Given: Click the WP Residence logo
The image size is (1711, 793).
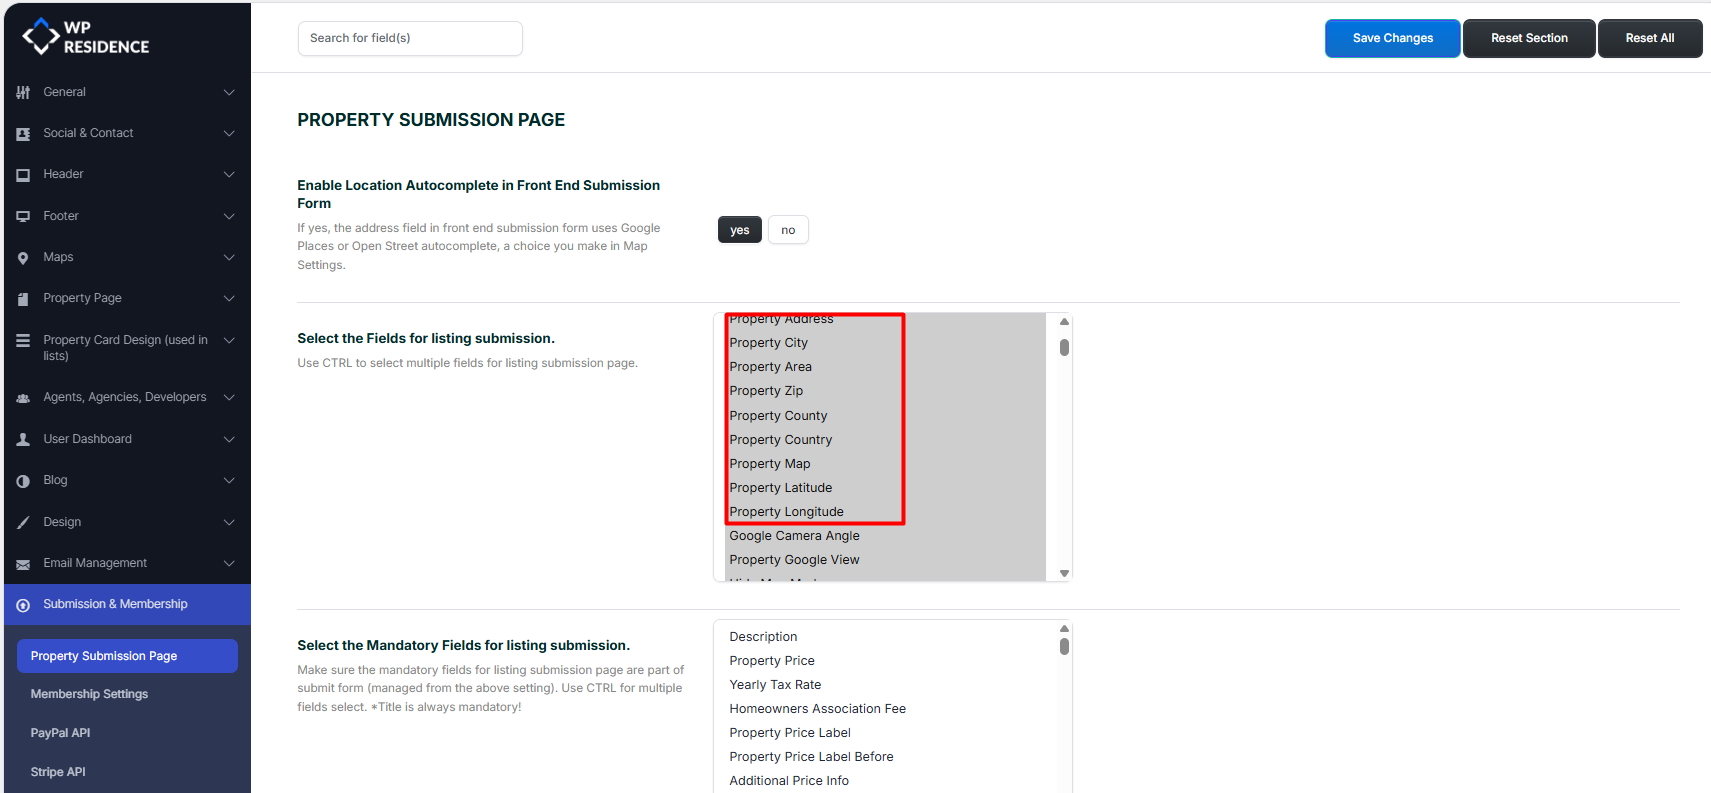Looking at the screenshot, I should [86, 37].
